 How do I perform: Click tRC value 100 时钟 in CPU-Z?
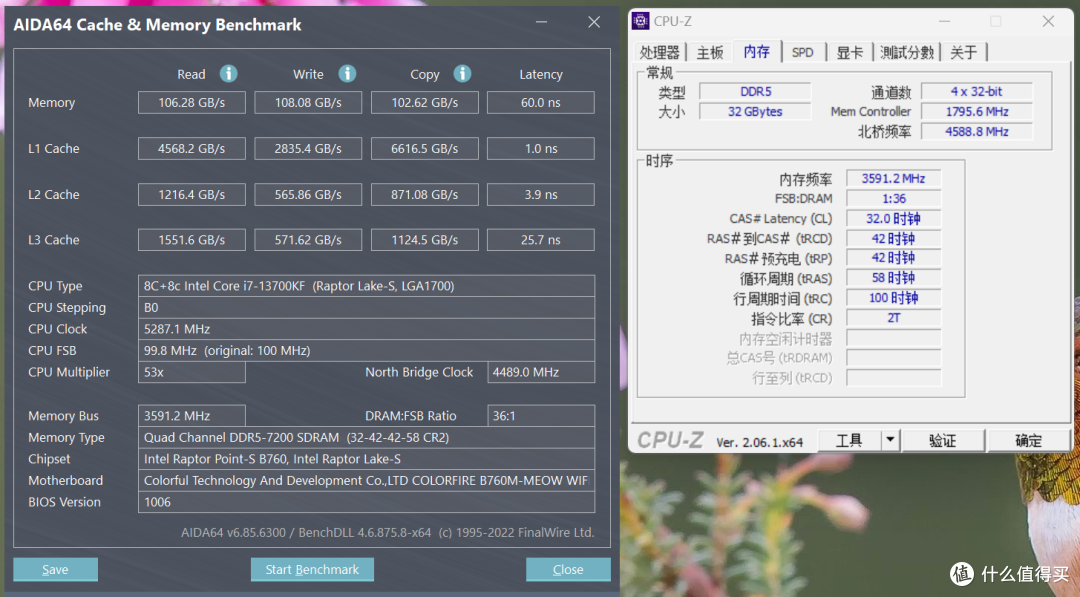893,298
